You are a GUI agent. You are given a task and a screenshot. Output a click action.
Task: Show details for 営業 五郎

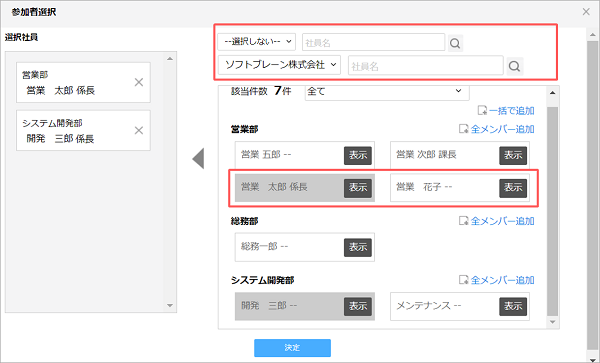coord(358,155)
